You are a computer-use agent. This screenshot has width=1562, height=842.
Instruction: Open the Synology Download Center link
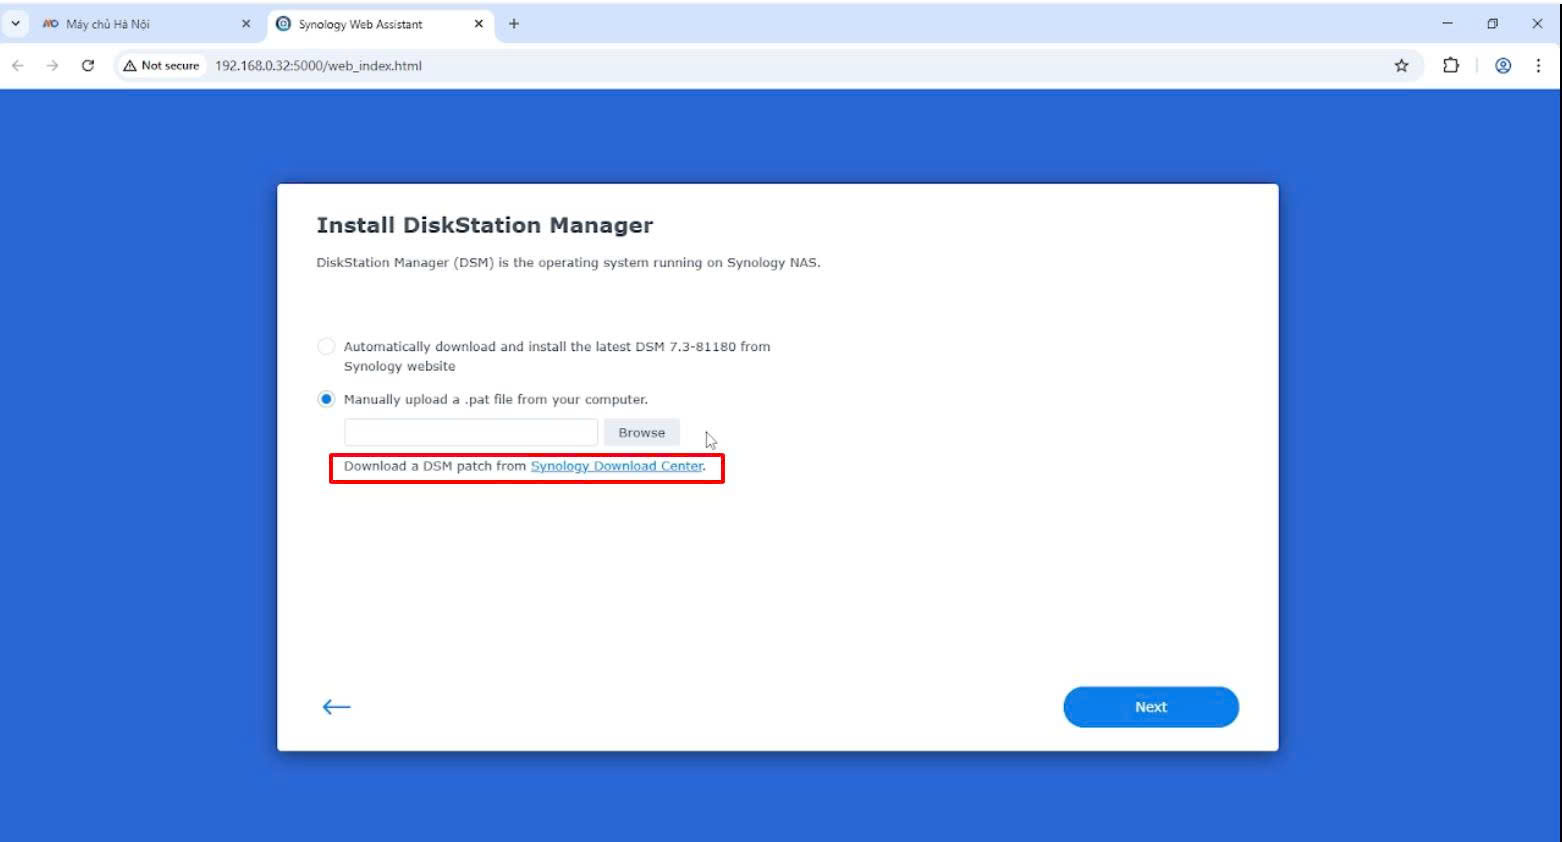tap(616, 466)
